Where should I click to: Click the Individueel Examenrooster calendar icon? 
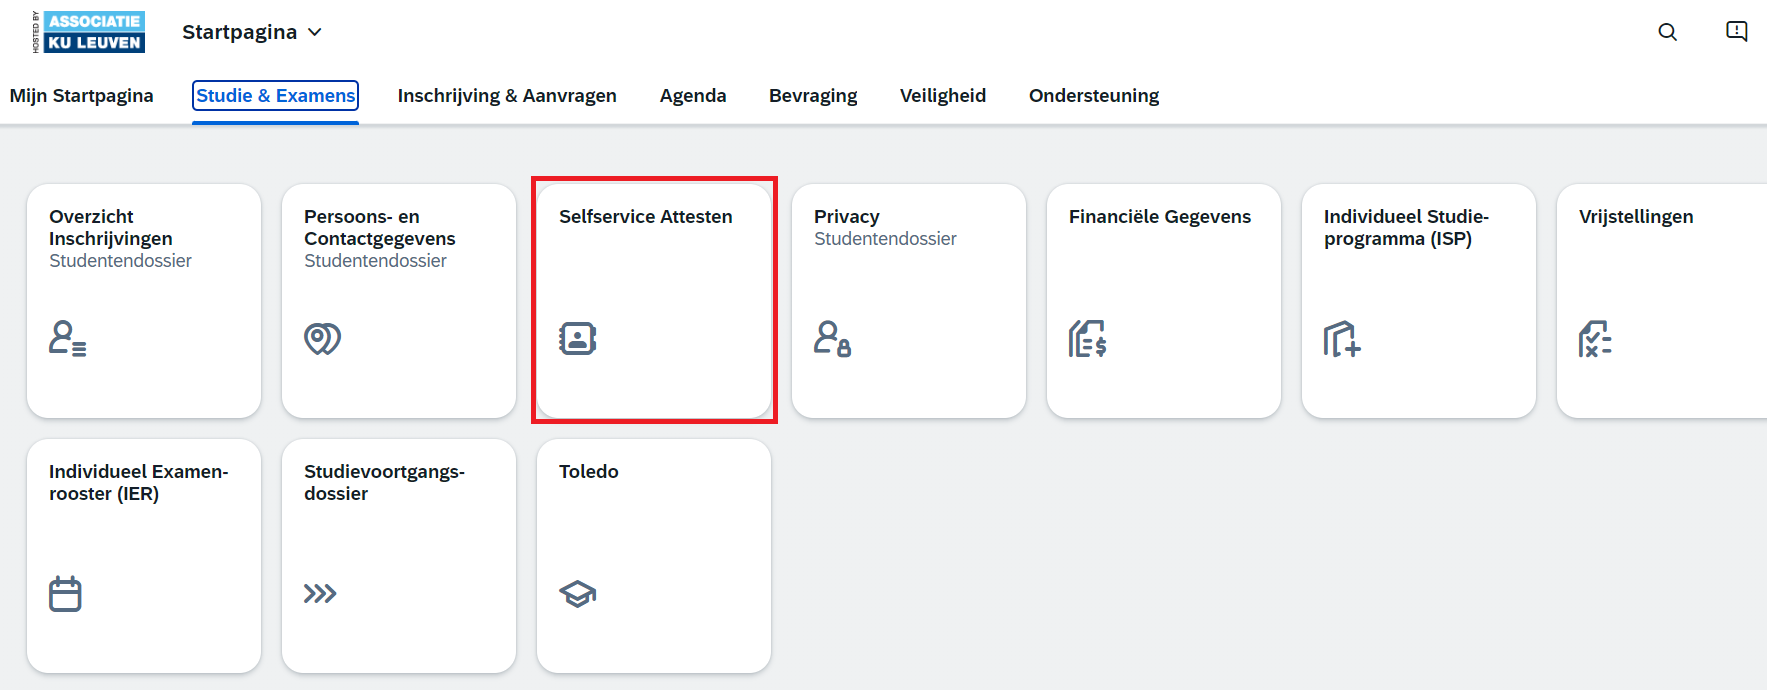click(x=65, y=594)
